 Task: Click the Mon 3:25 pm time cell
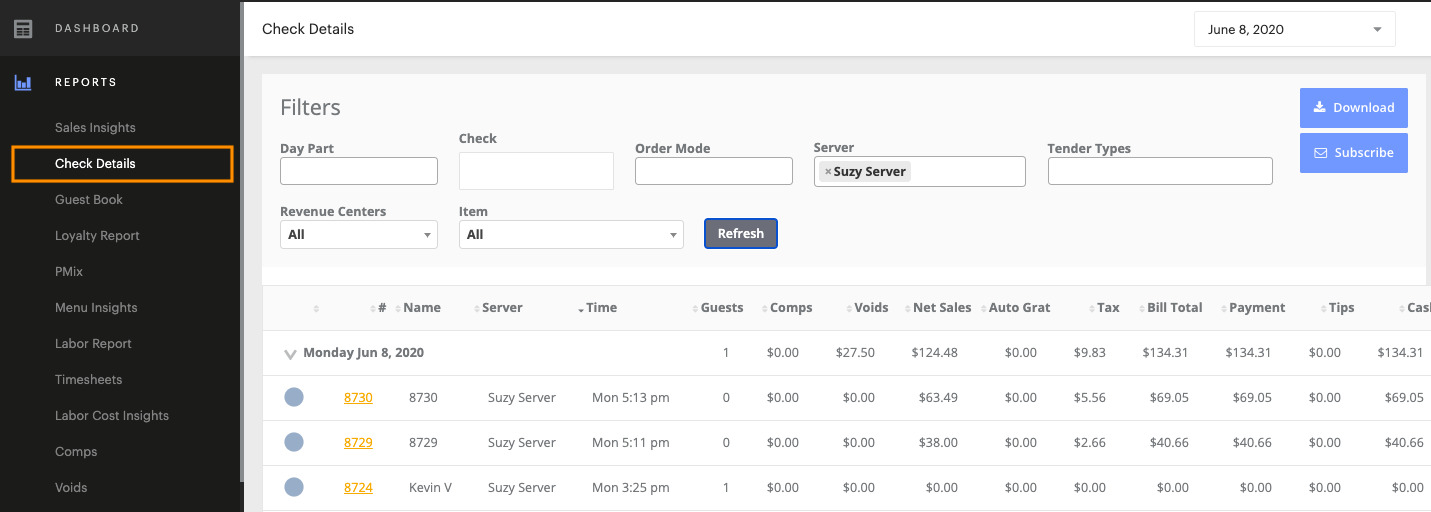click(630, 488)
